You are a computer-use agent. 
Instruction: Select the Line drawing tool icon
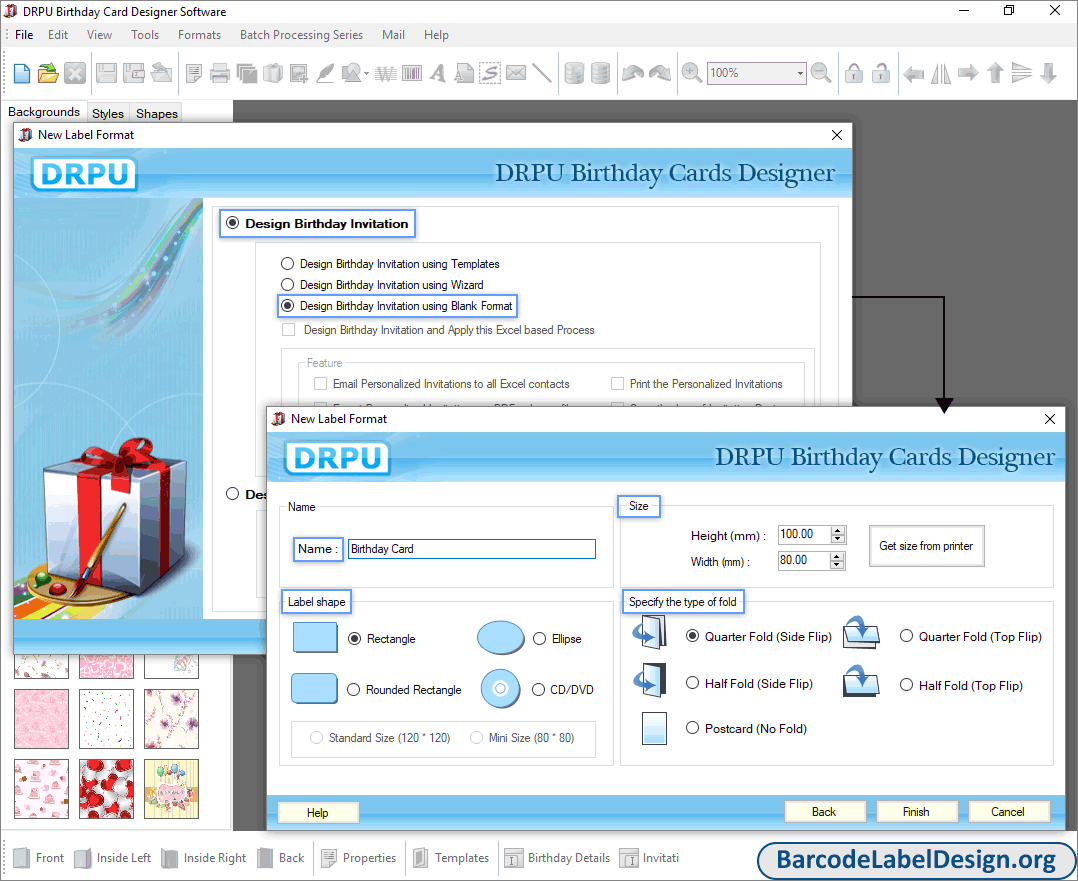click(542, 73)
